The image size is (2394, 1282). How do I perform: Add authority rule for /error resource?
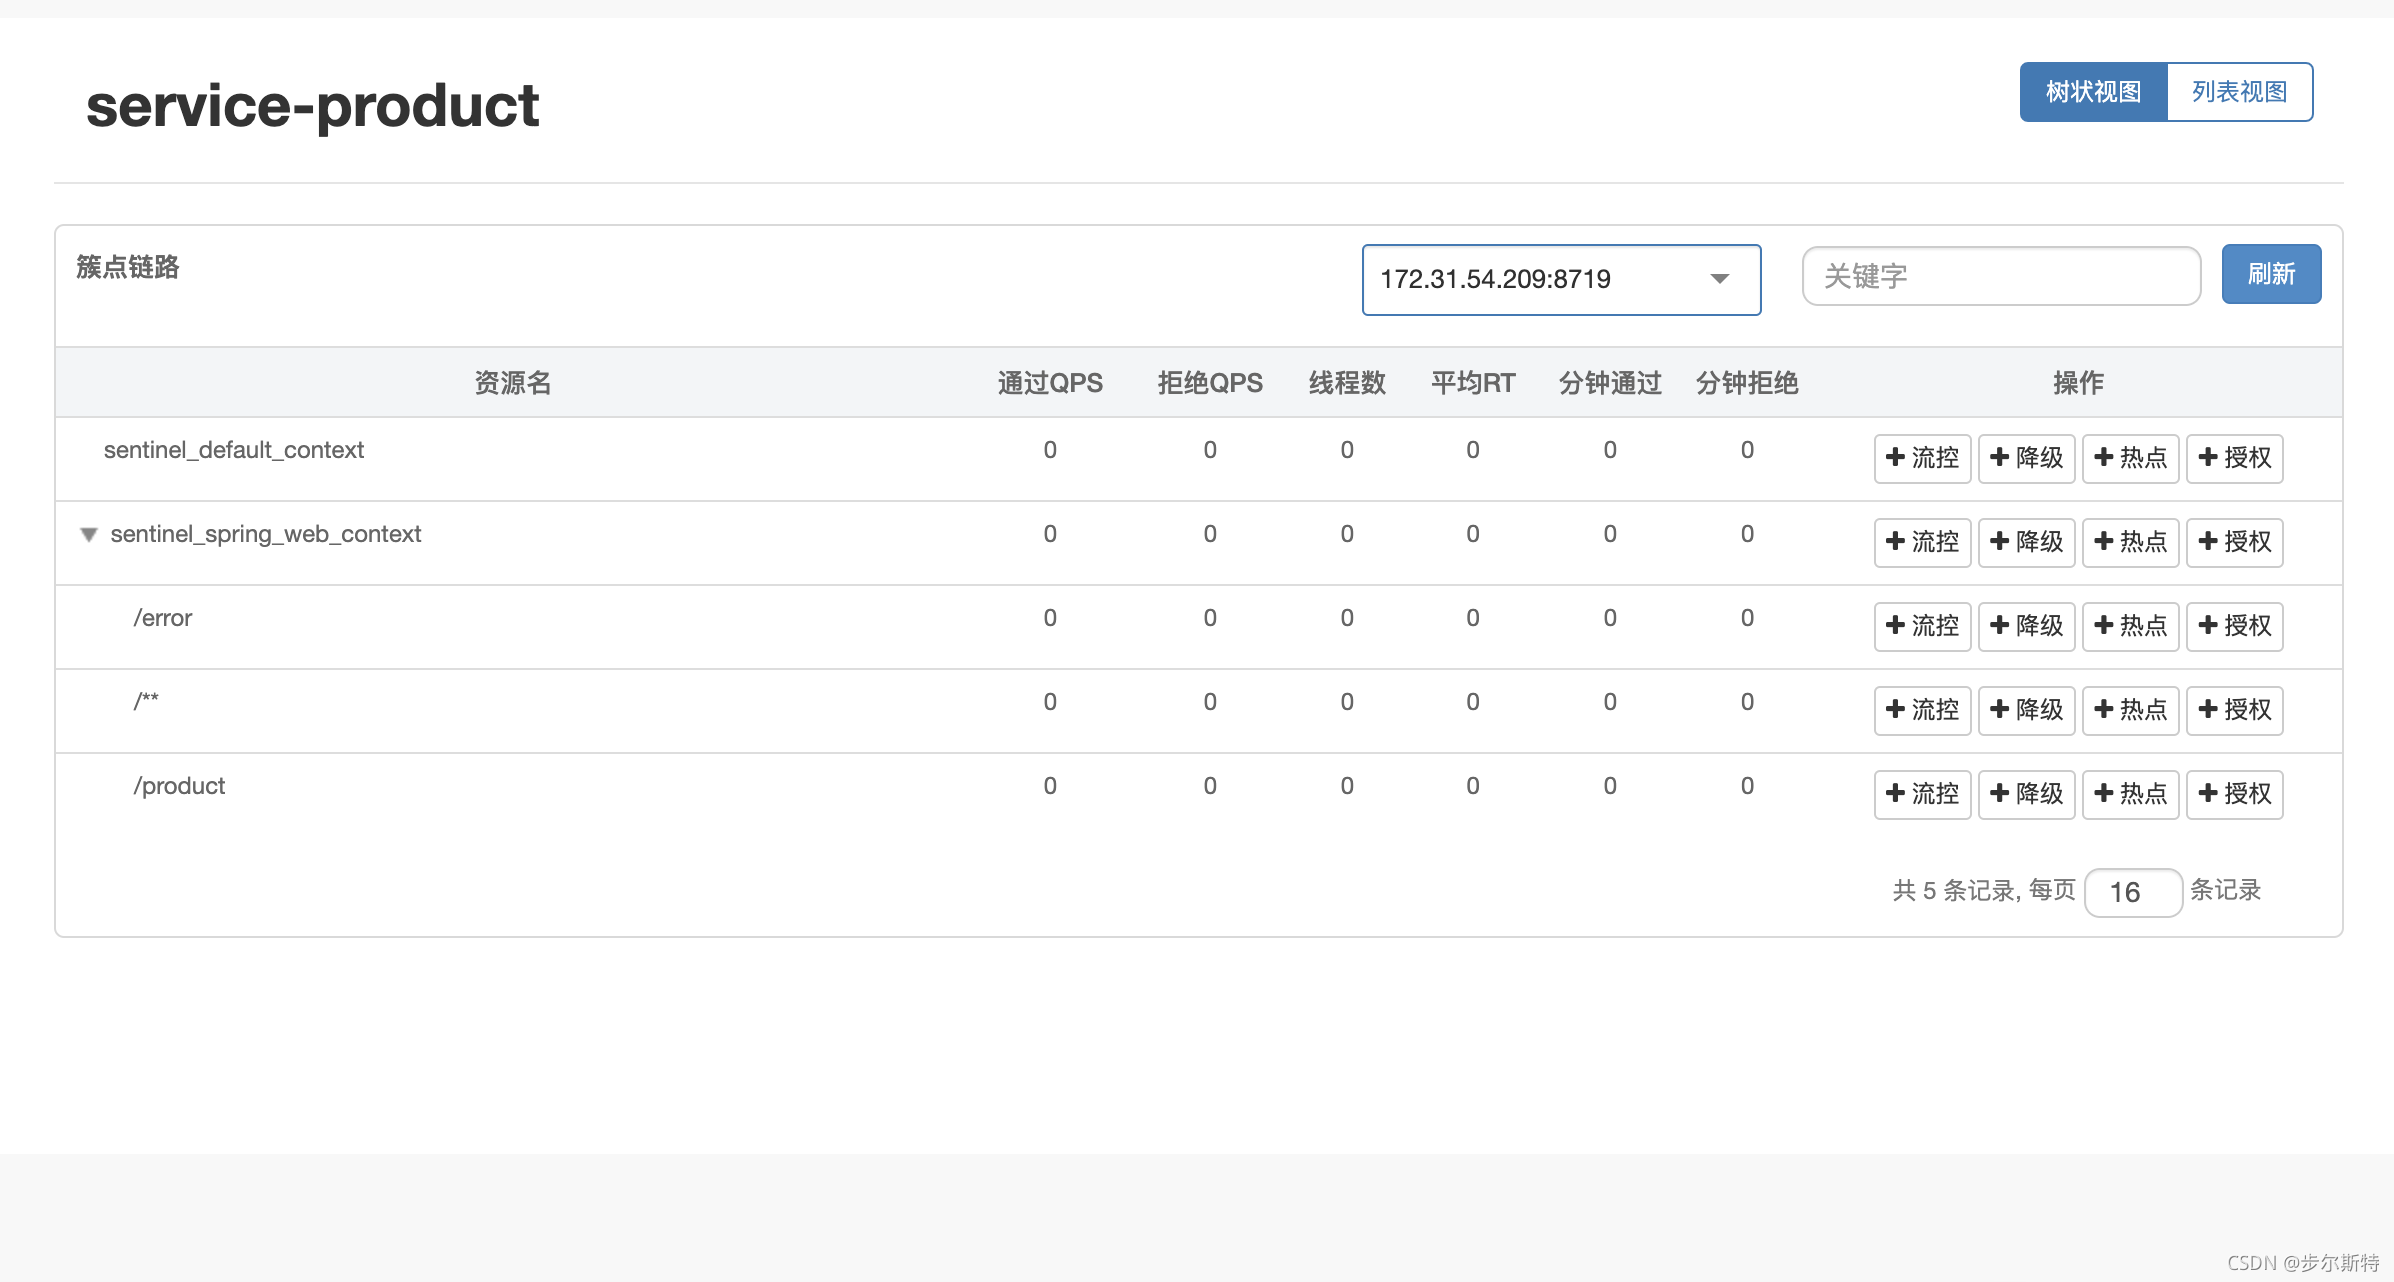pyautogui.click(x=2234, y=626)
